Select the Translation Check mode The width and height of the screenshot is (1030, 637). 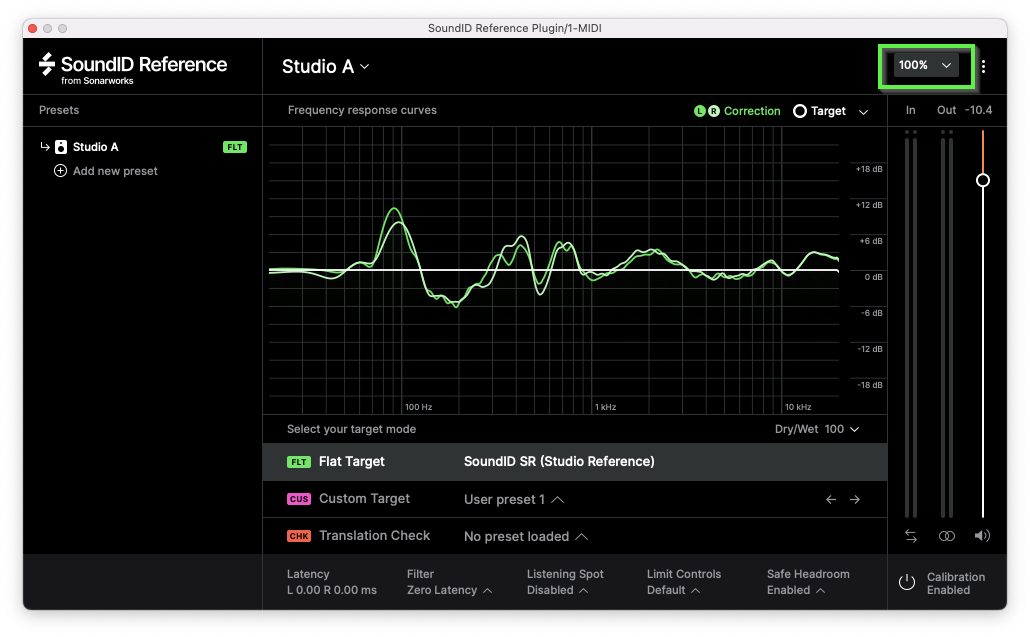(575, 536)
